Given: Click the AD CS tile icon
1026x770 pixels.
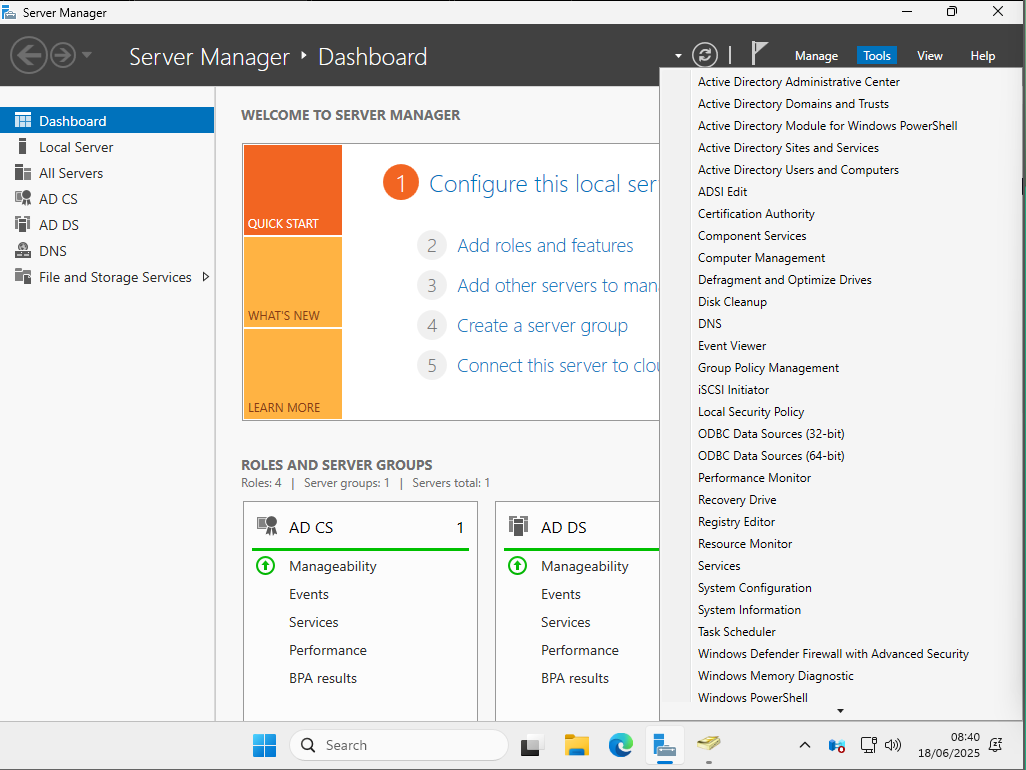Looking at the screenshot, I should [x=267, y=526].
